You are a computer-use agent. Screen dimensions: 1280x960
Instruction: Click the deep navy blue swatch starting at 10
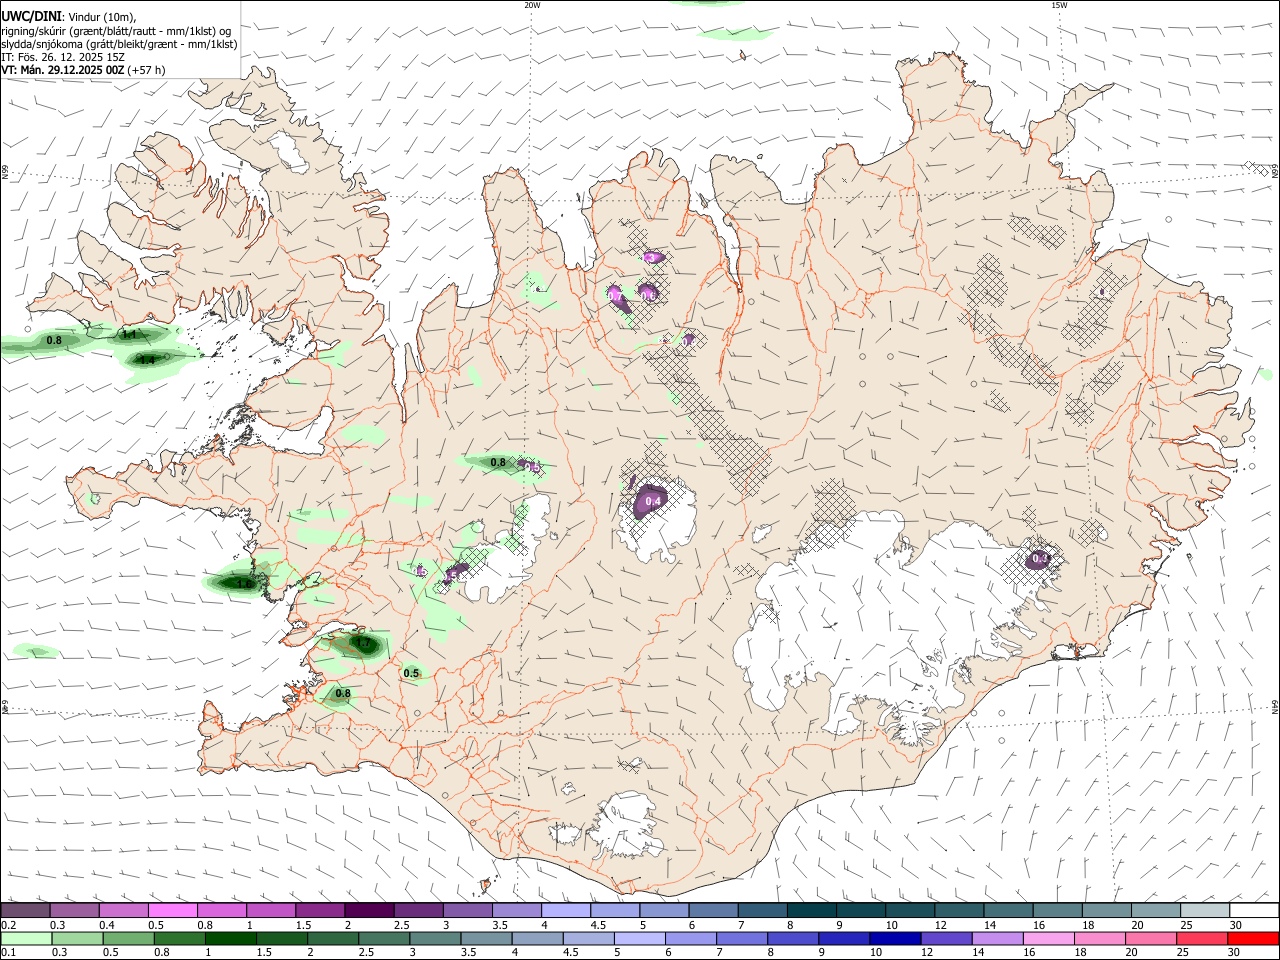[x=894, y=939]
